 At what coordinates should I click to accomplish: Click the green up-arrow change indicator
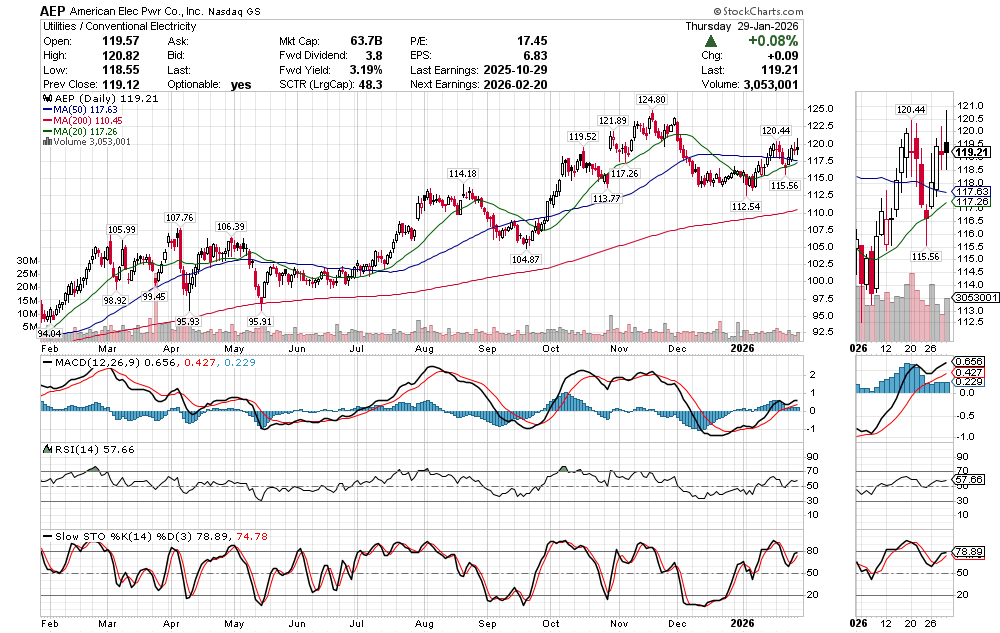(x=710, y=41)
